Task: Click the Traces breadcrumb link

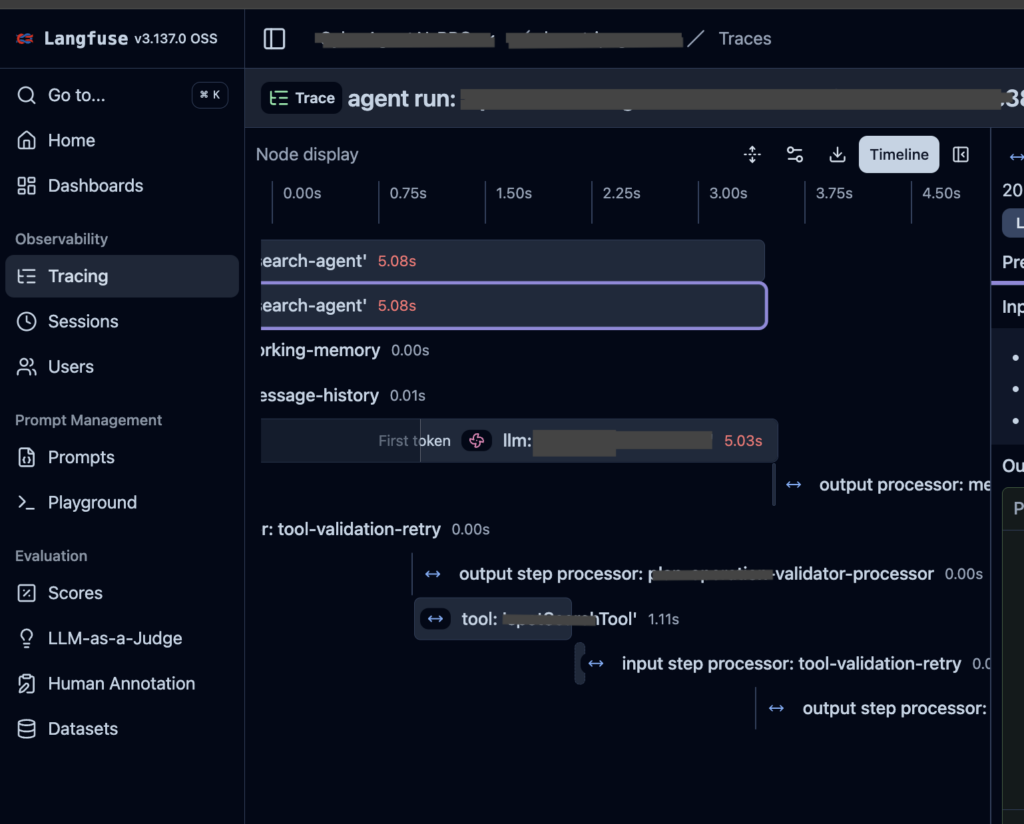Action: click(744, 39)
